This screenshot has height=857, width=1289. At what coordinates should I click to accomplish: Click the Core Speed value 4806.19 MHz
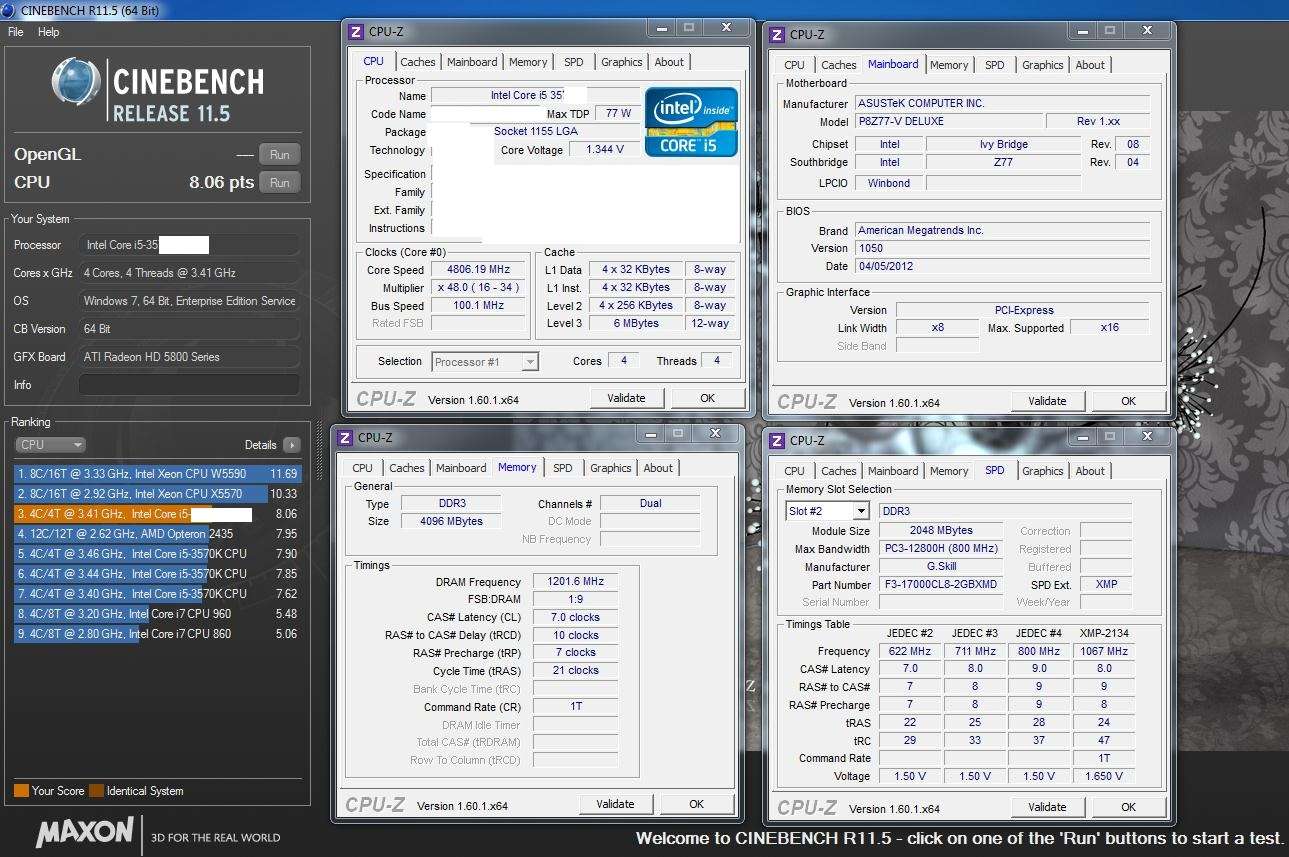tap(480, 270)
